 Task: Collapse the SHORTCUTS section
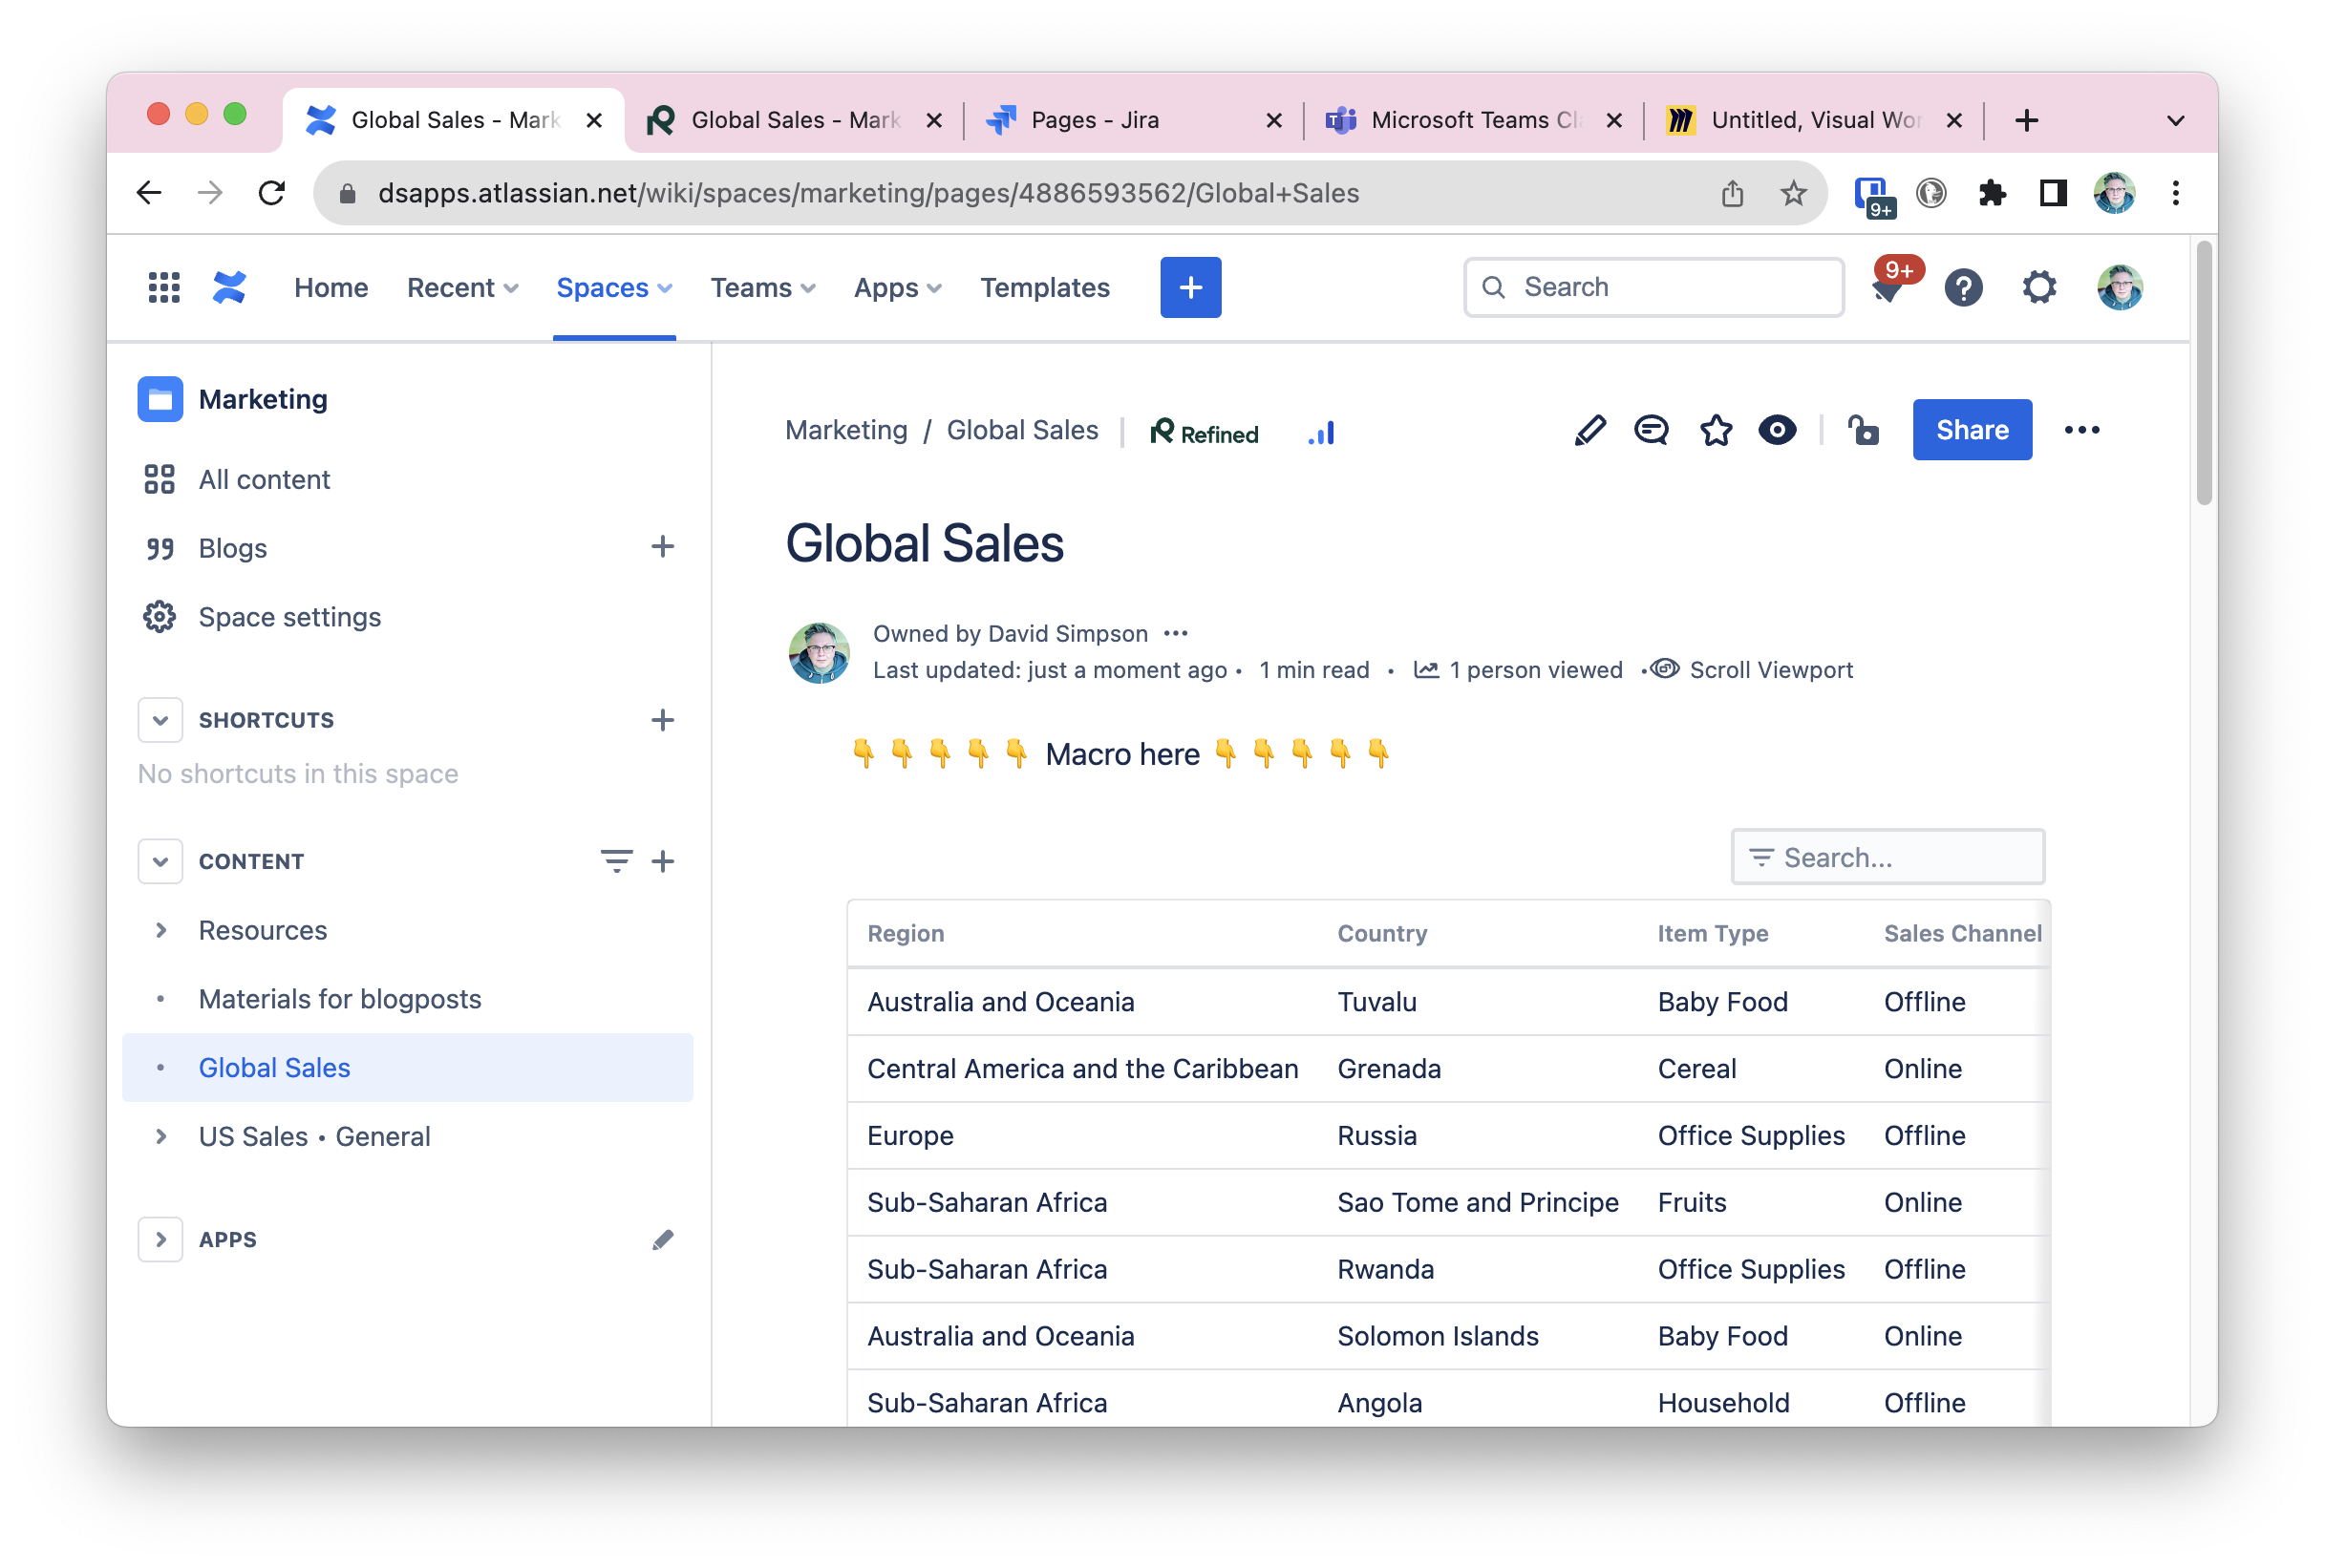[x=160, y=720]
